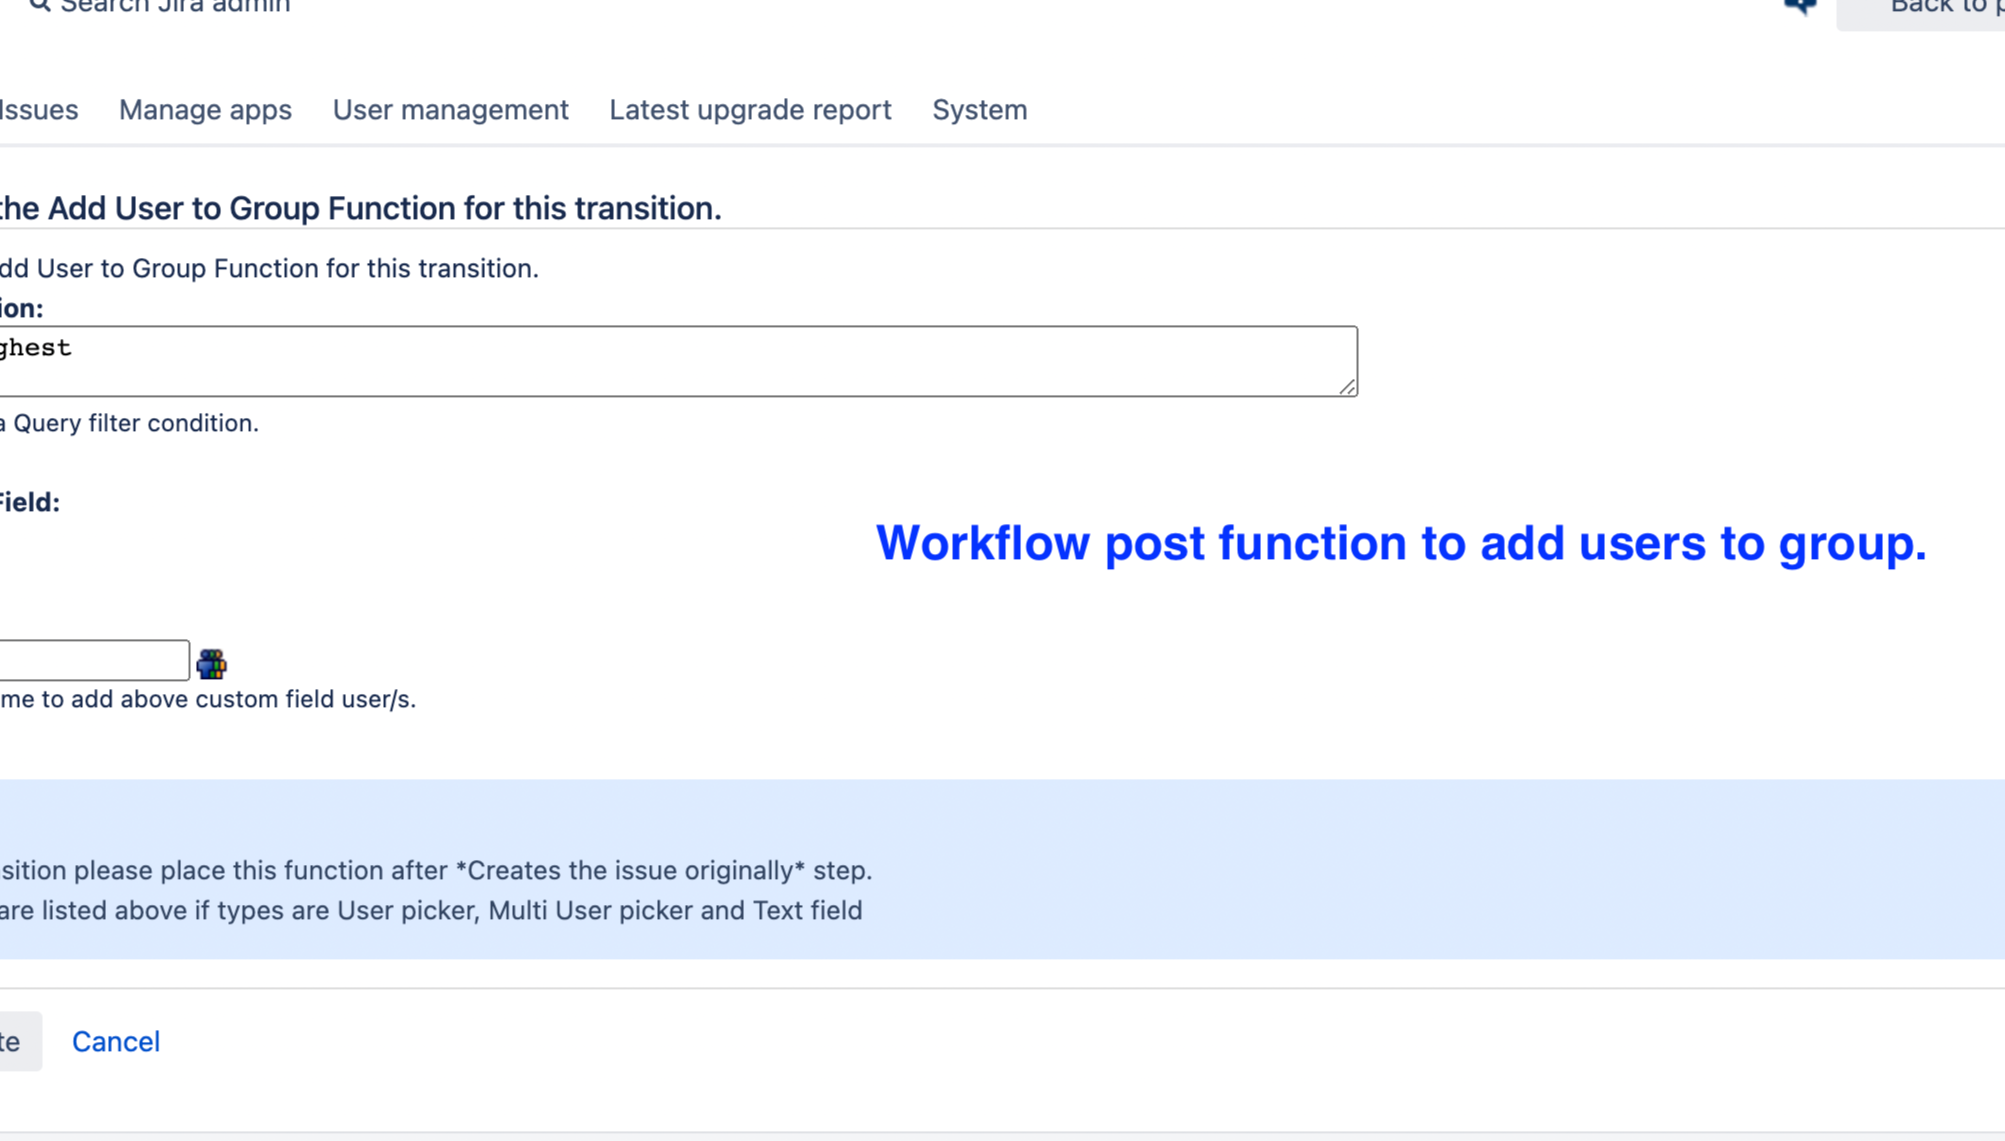Click the custom field user/s hint text
The image size is (2005, 1141).
(208, 699)
